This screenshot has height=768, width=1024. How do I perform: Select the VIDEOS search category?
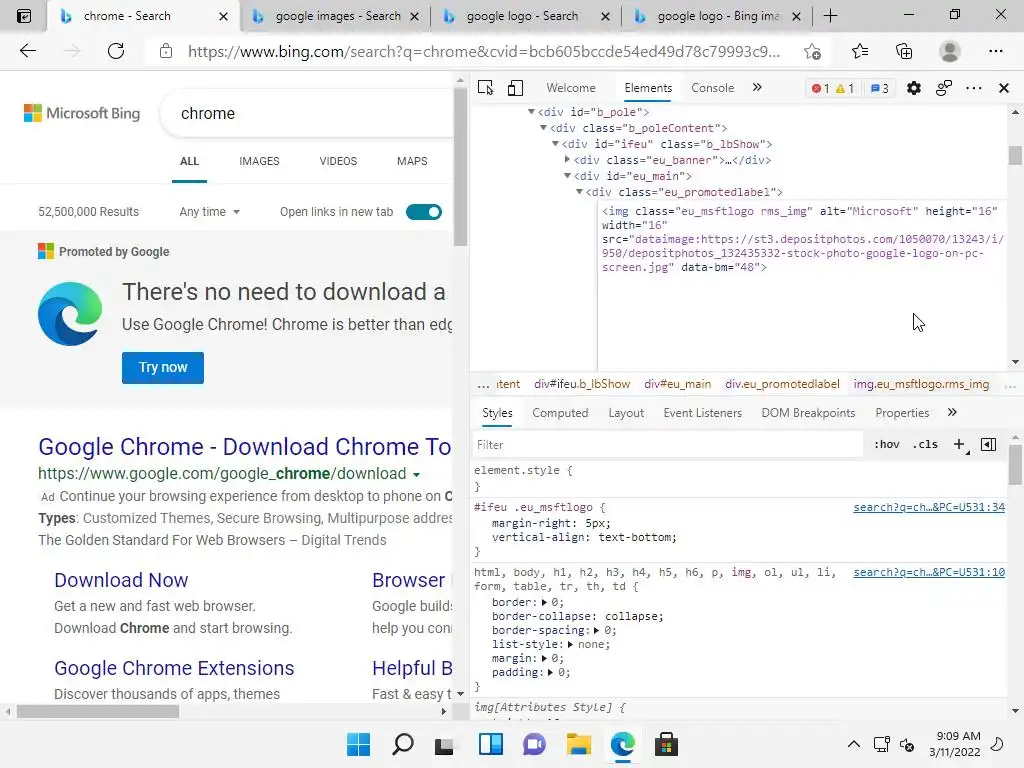click(338, 161)
